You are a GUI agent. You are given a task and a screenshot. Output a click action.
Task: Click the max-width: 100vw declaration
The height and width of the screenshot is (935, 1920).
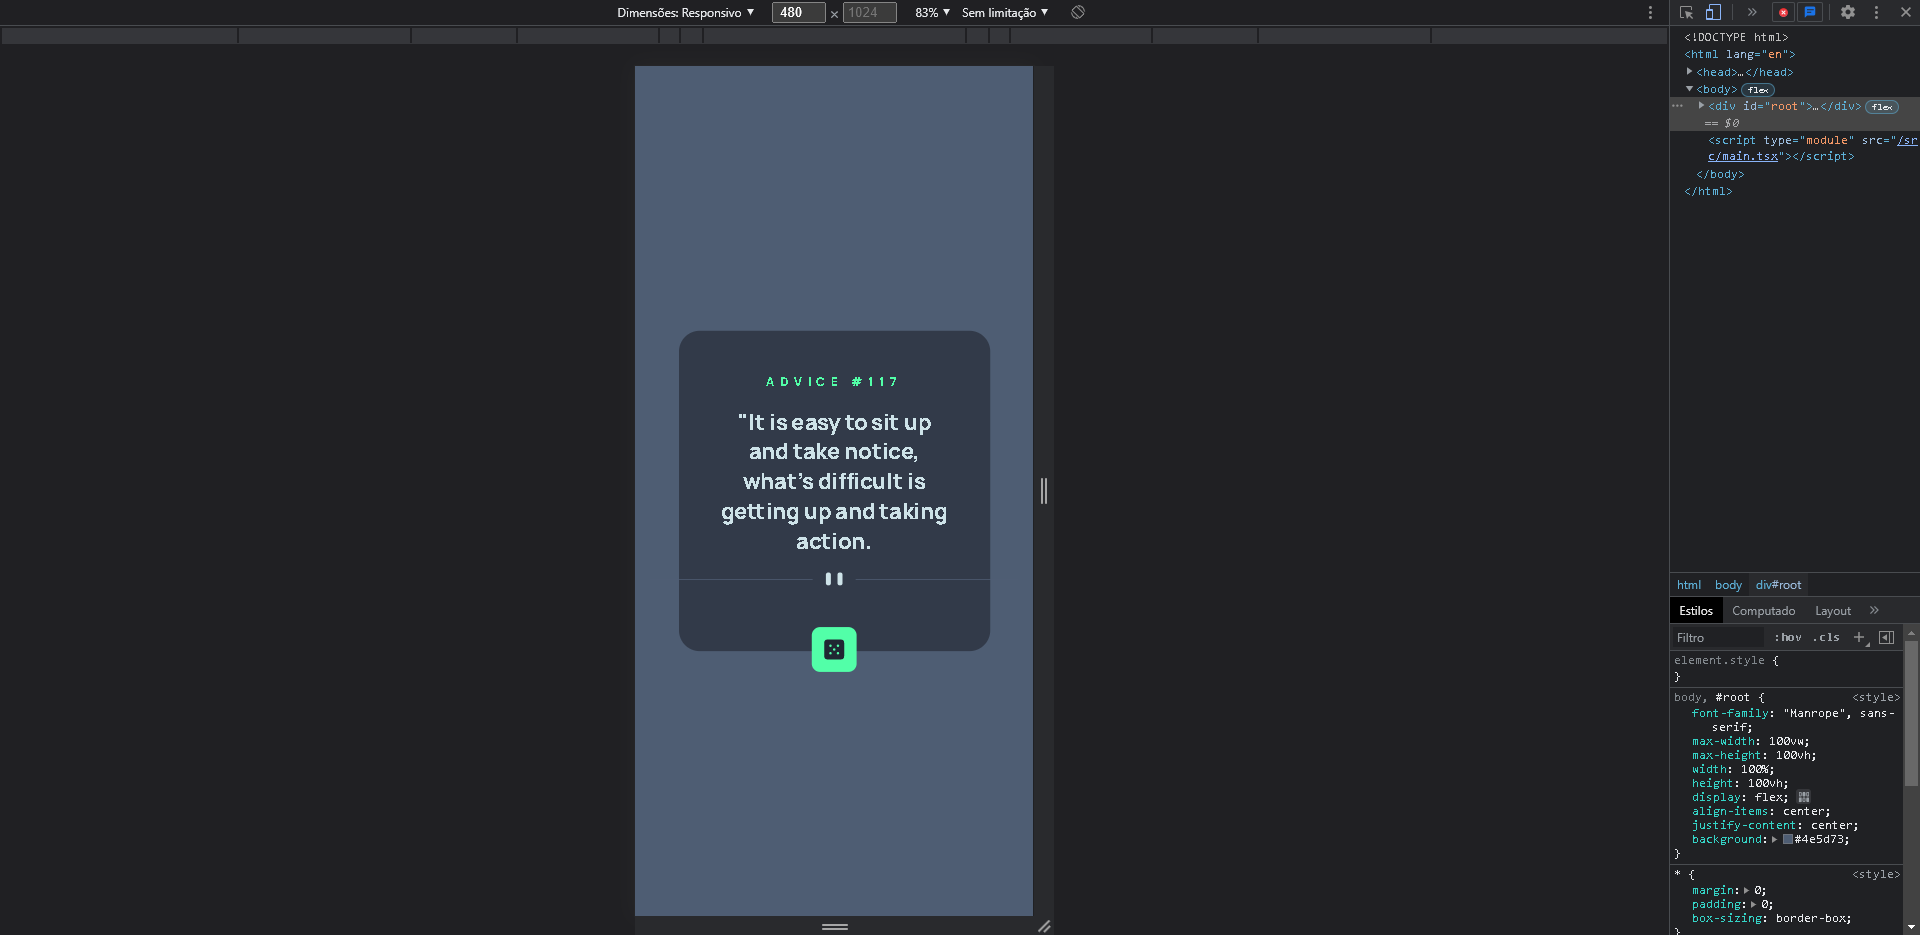(1750, 741)
